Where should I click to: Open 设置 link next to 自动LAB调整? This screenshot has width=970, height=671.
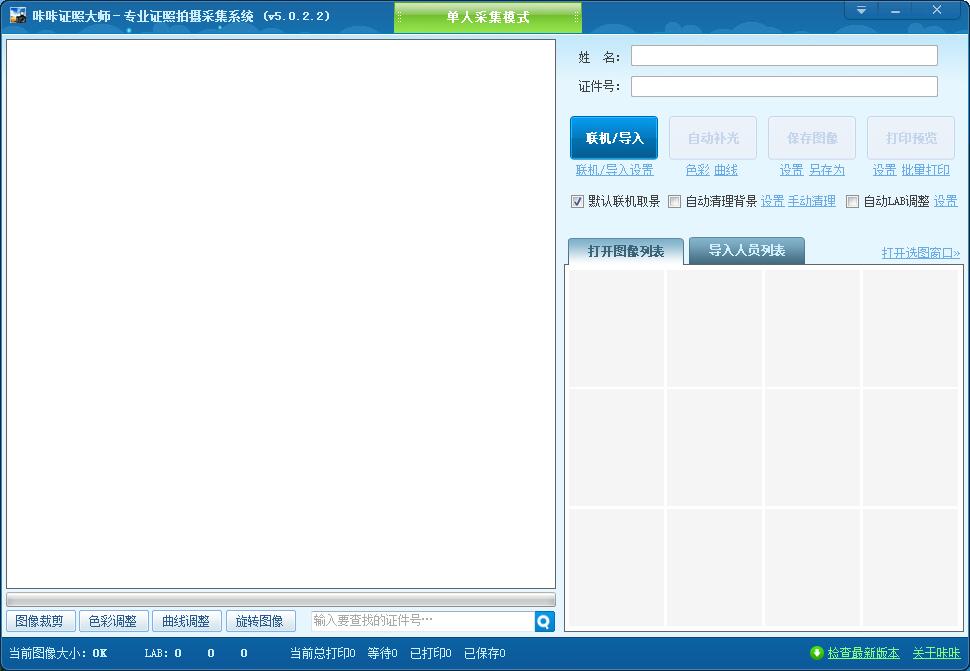tap(945, 201)
